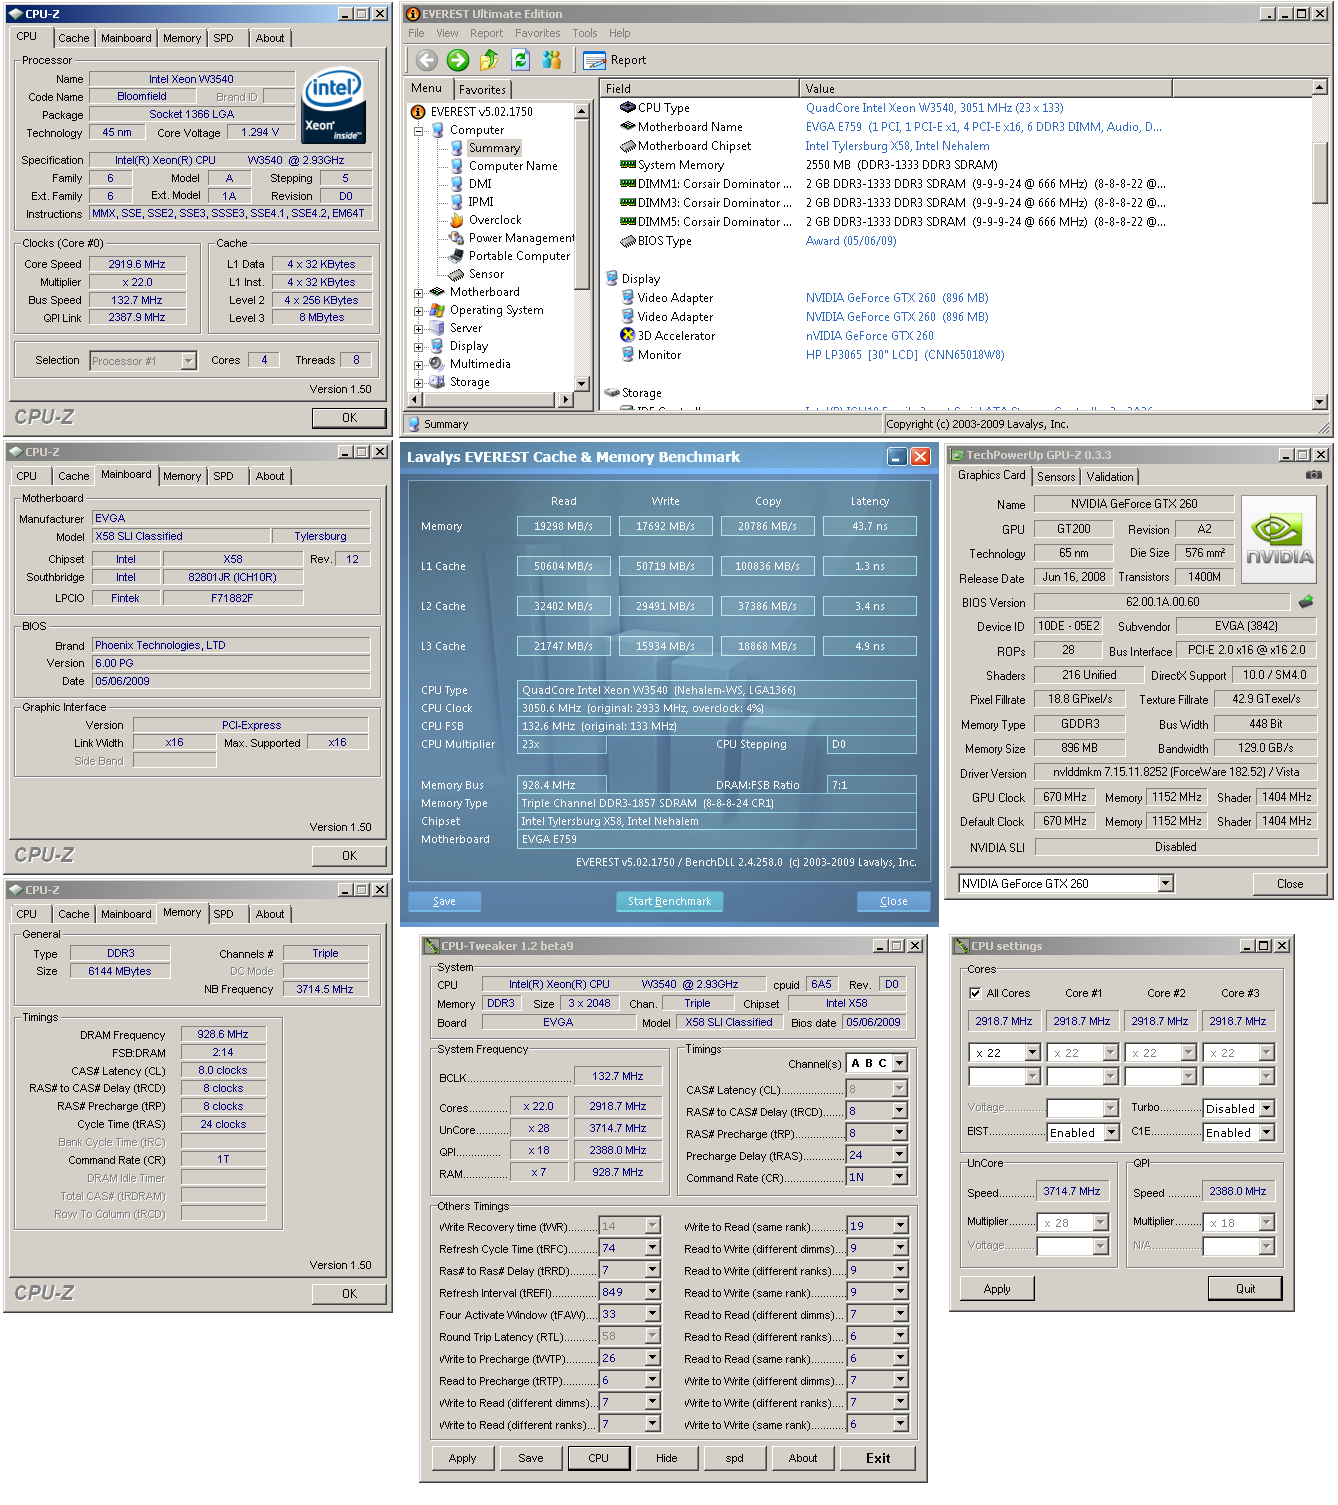This screenshot has height=1505, width=1338.
Task: Click Close button in GPU-Z
Action: tap(1290, 884)
